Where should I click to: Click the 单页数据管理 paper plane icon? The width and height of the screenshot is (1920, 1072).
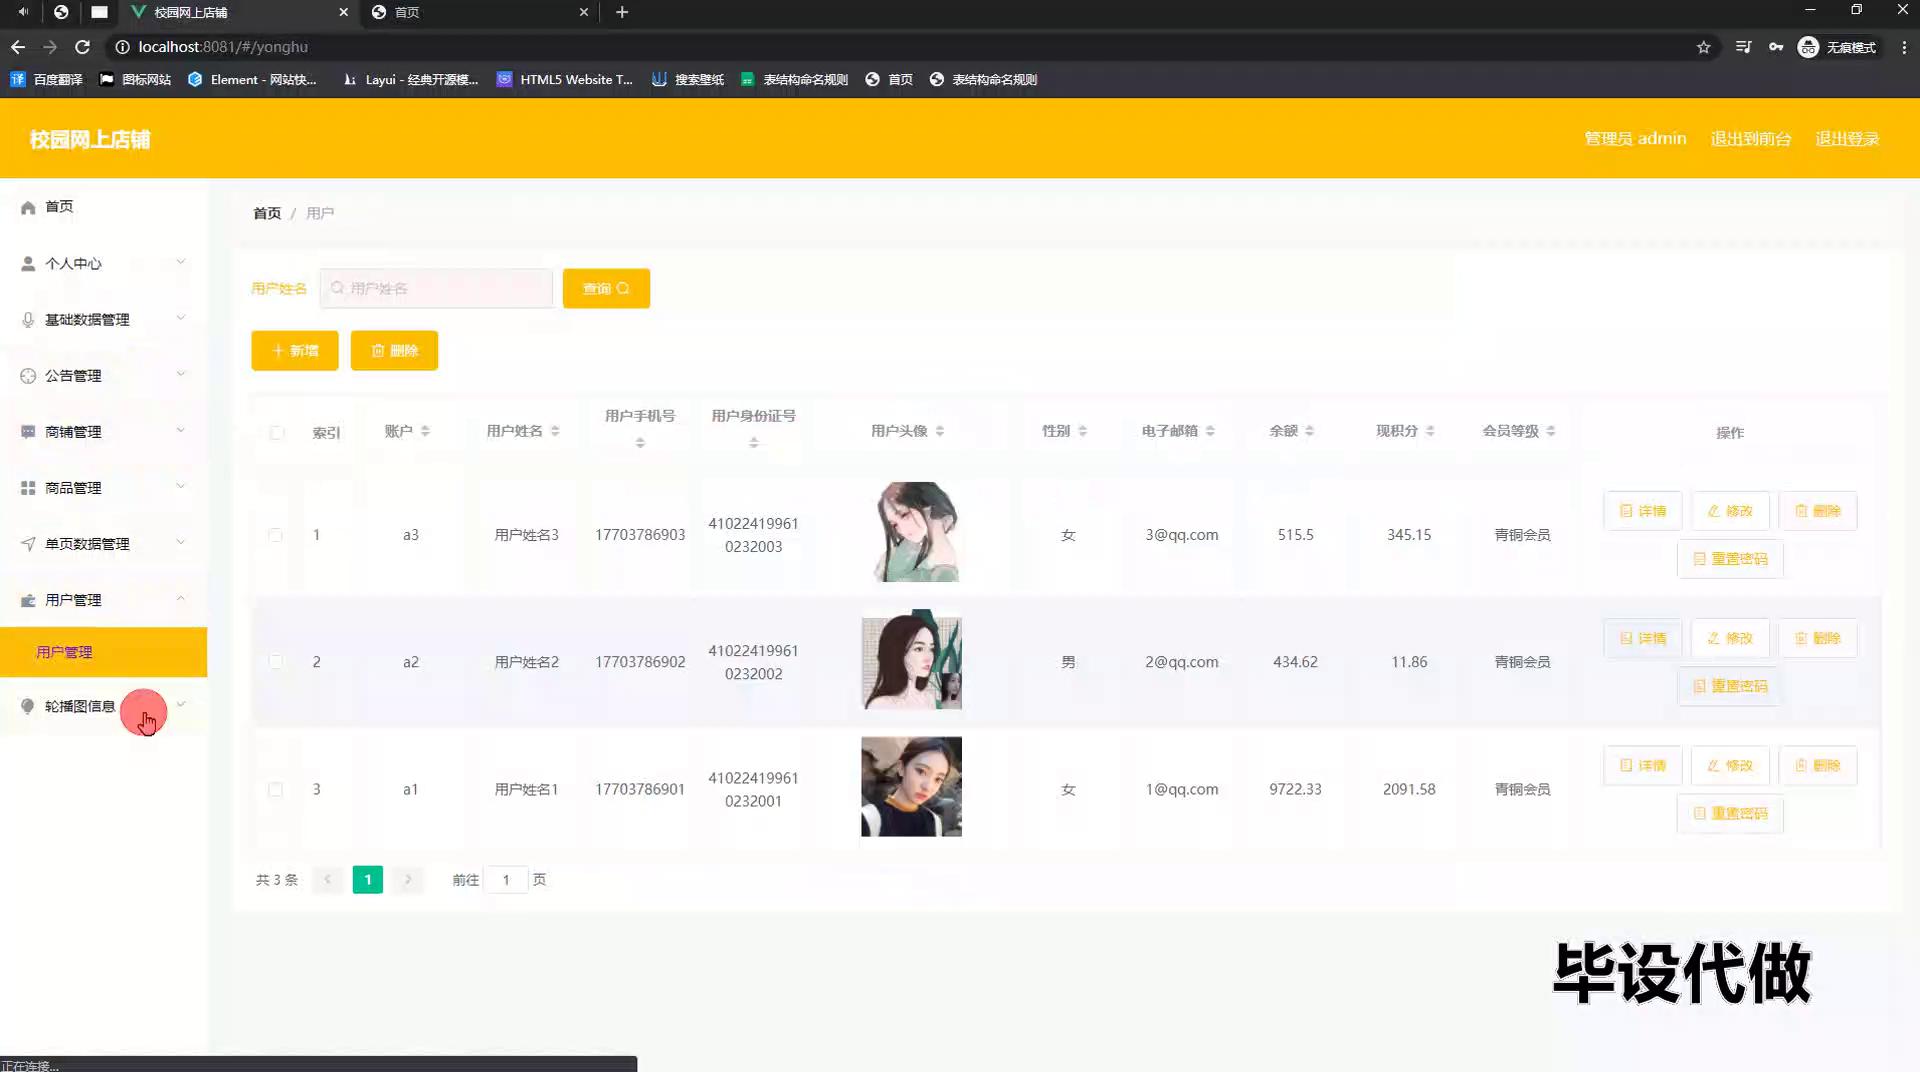[x=28, y=544]
